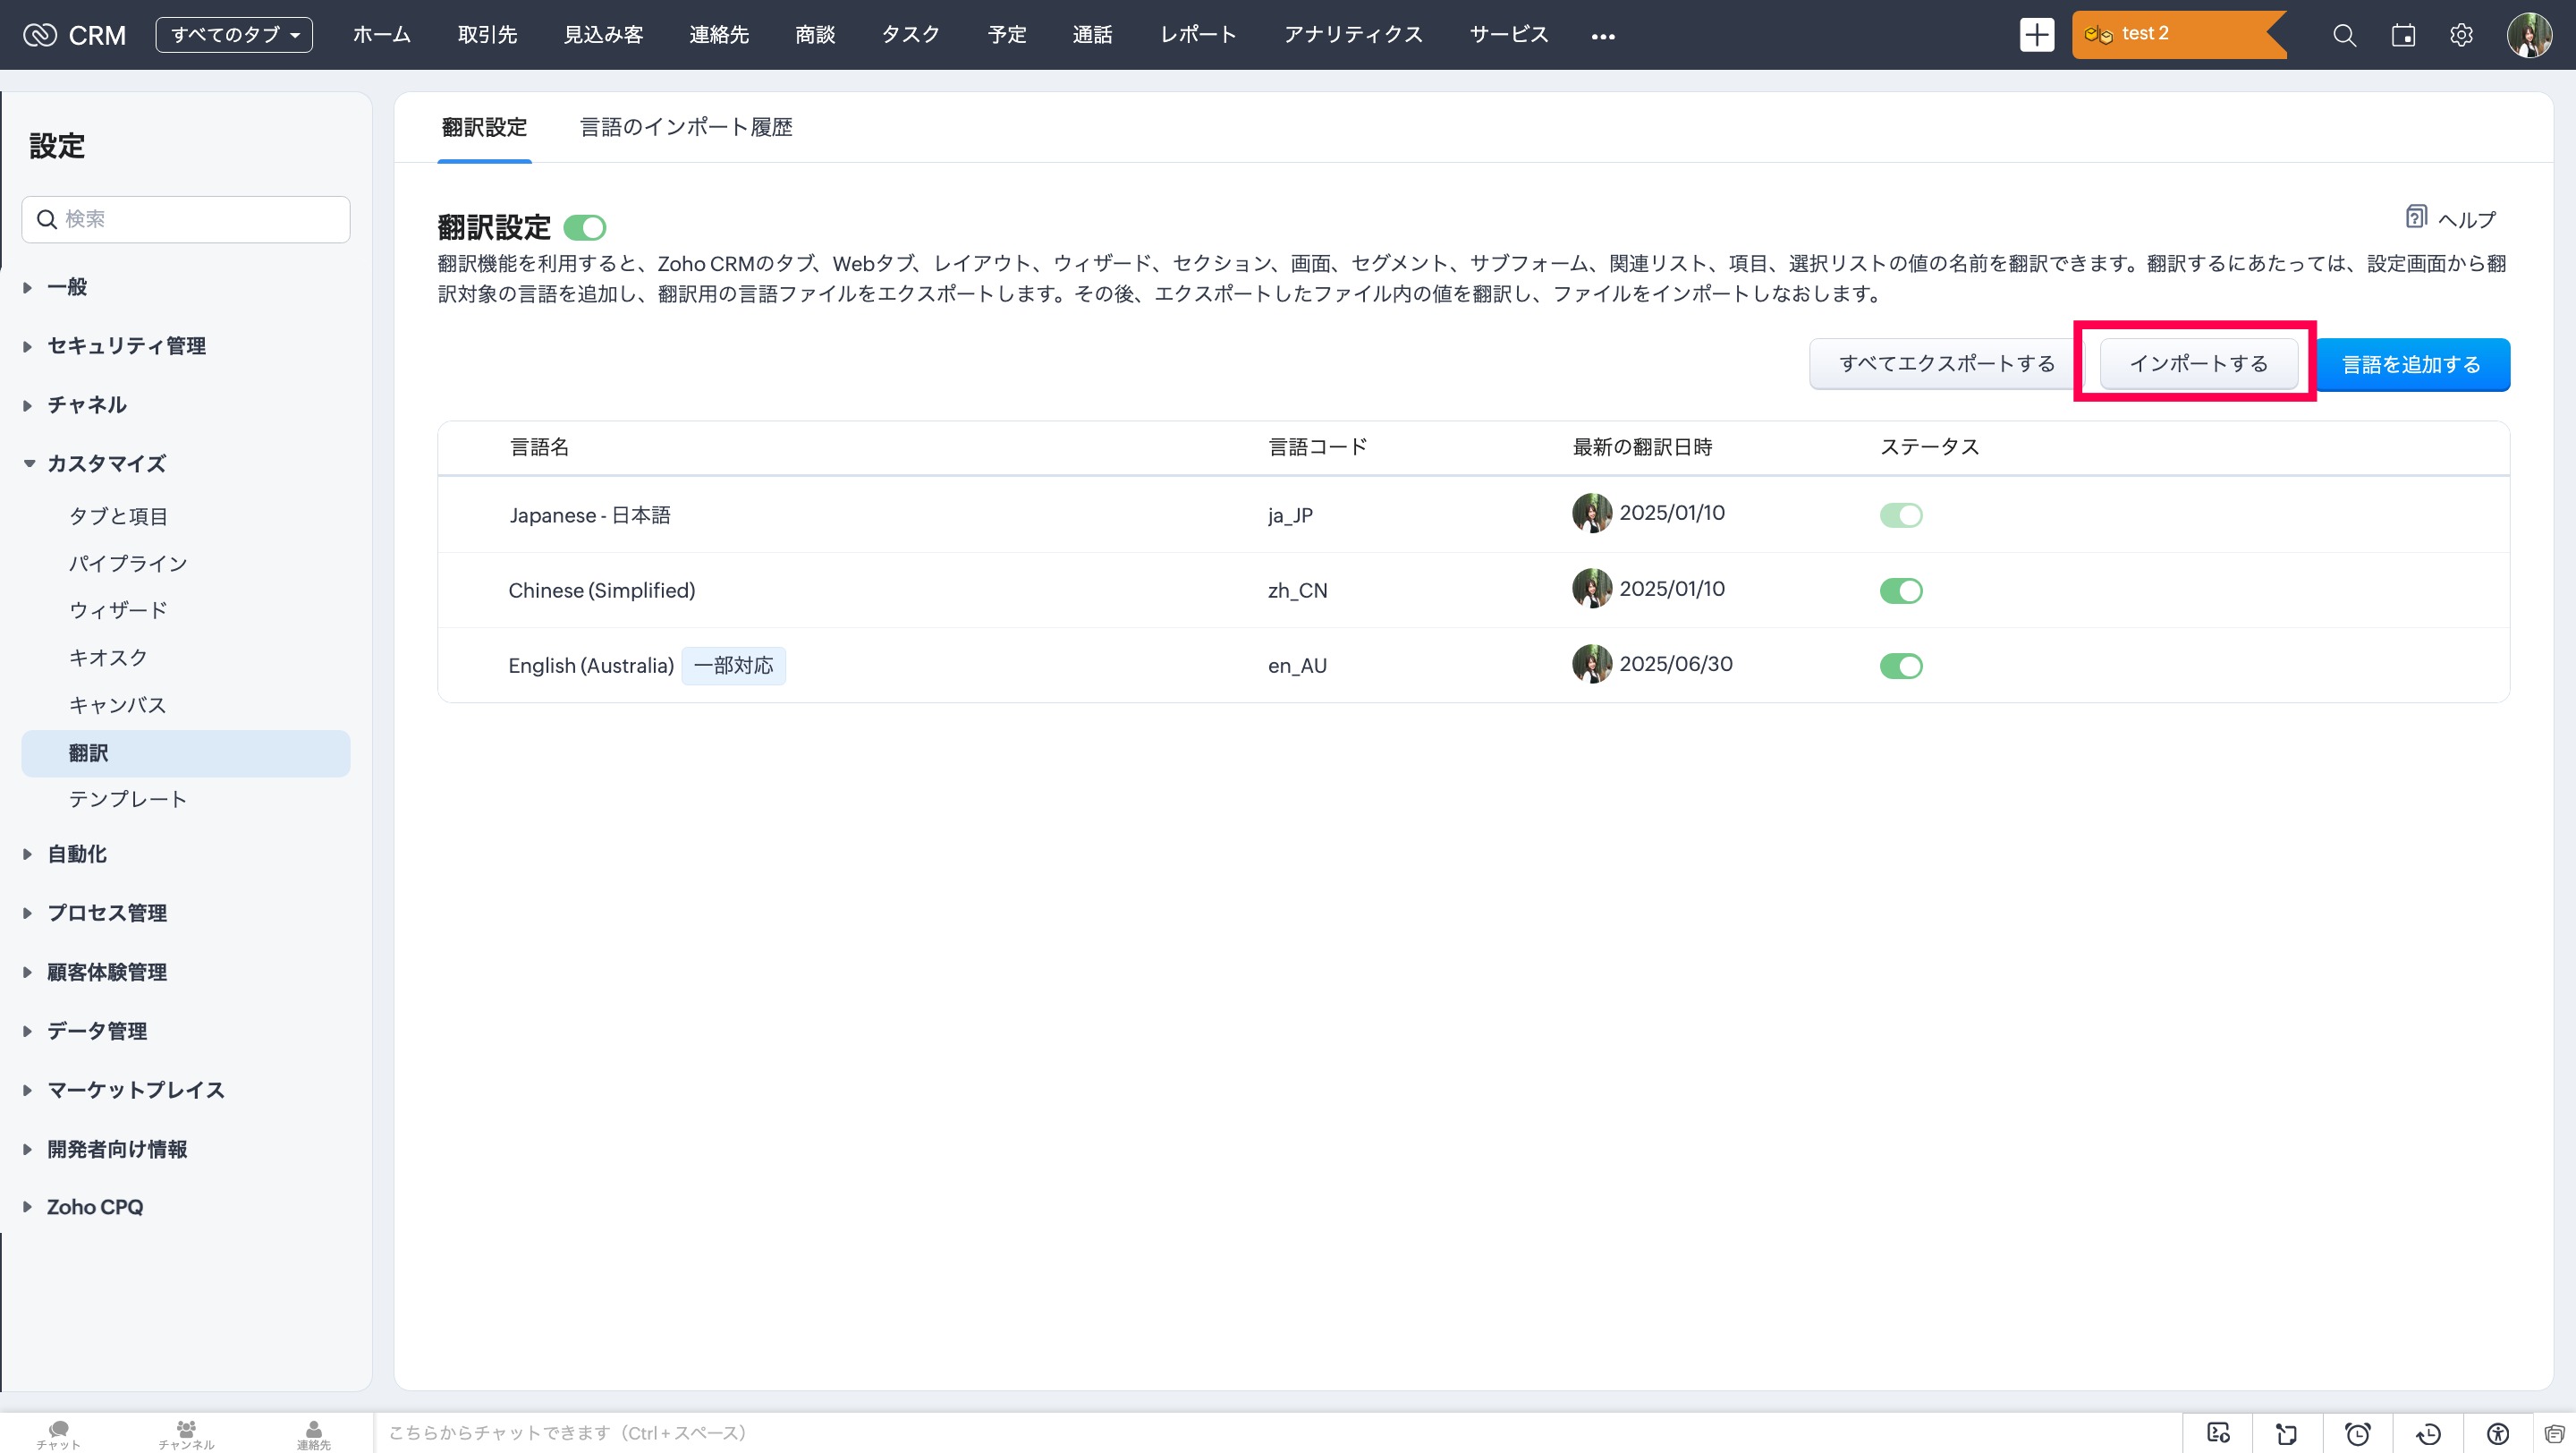
Task: Click the alarm clock icon in bottom bar
Action: [2358, 1433]
